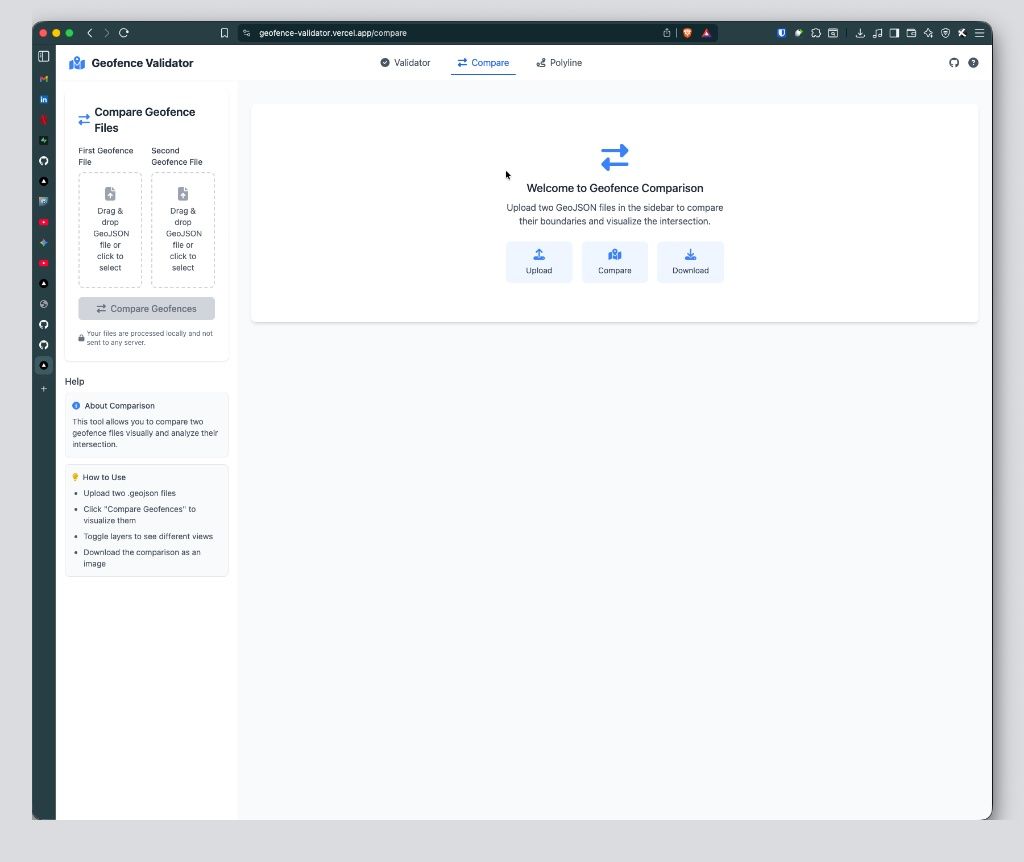Bookmark this page with the bookmark icon
Image resolution: width=1024 pixels, height=862 pixels.
[x=224, y=33]
